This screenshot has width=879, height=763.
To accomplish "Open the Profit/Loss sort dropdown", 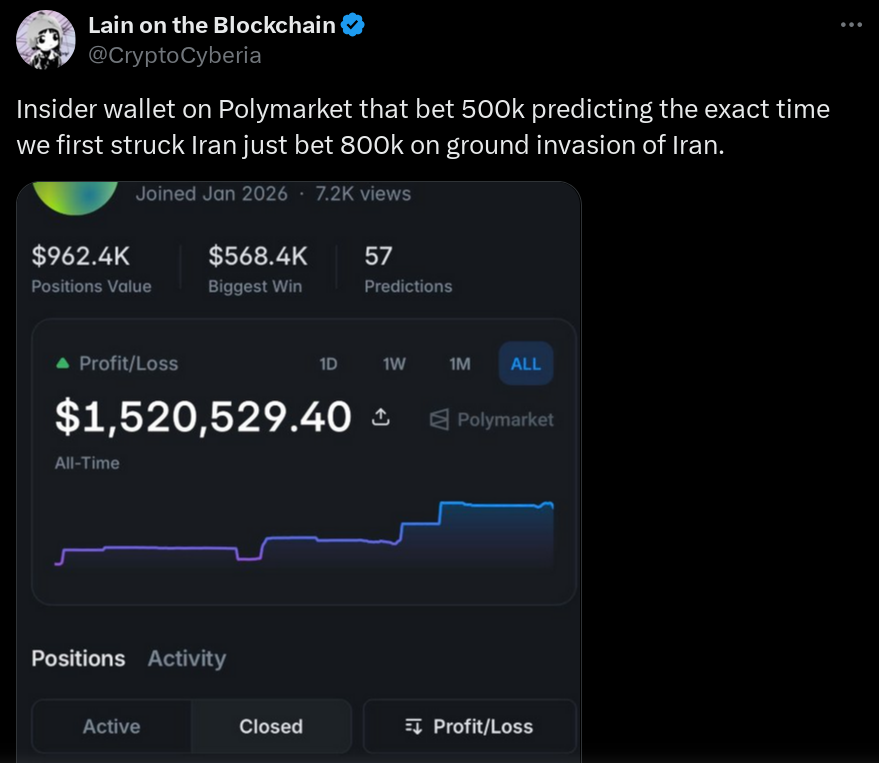I will (x=470, y=727).
